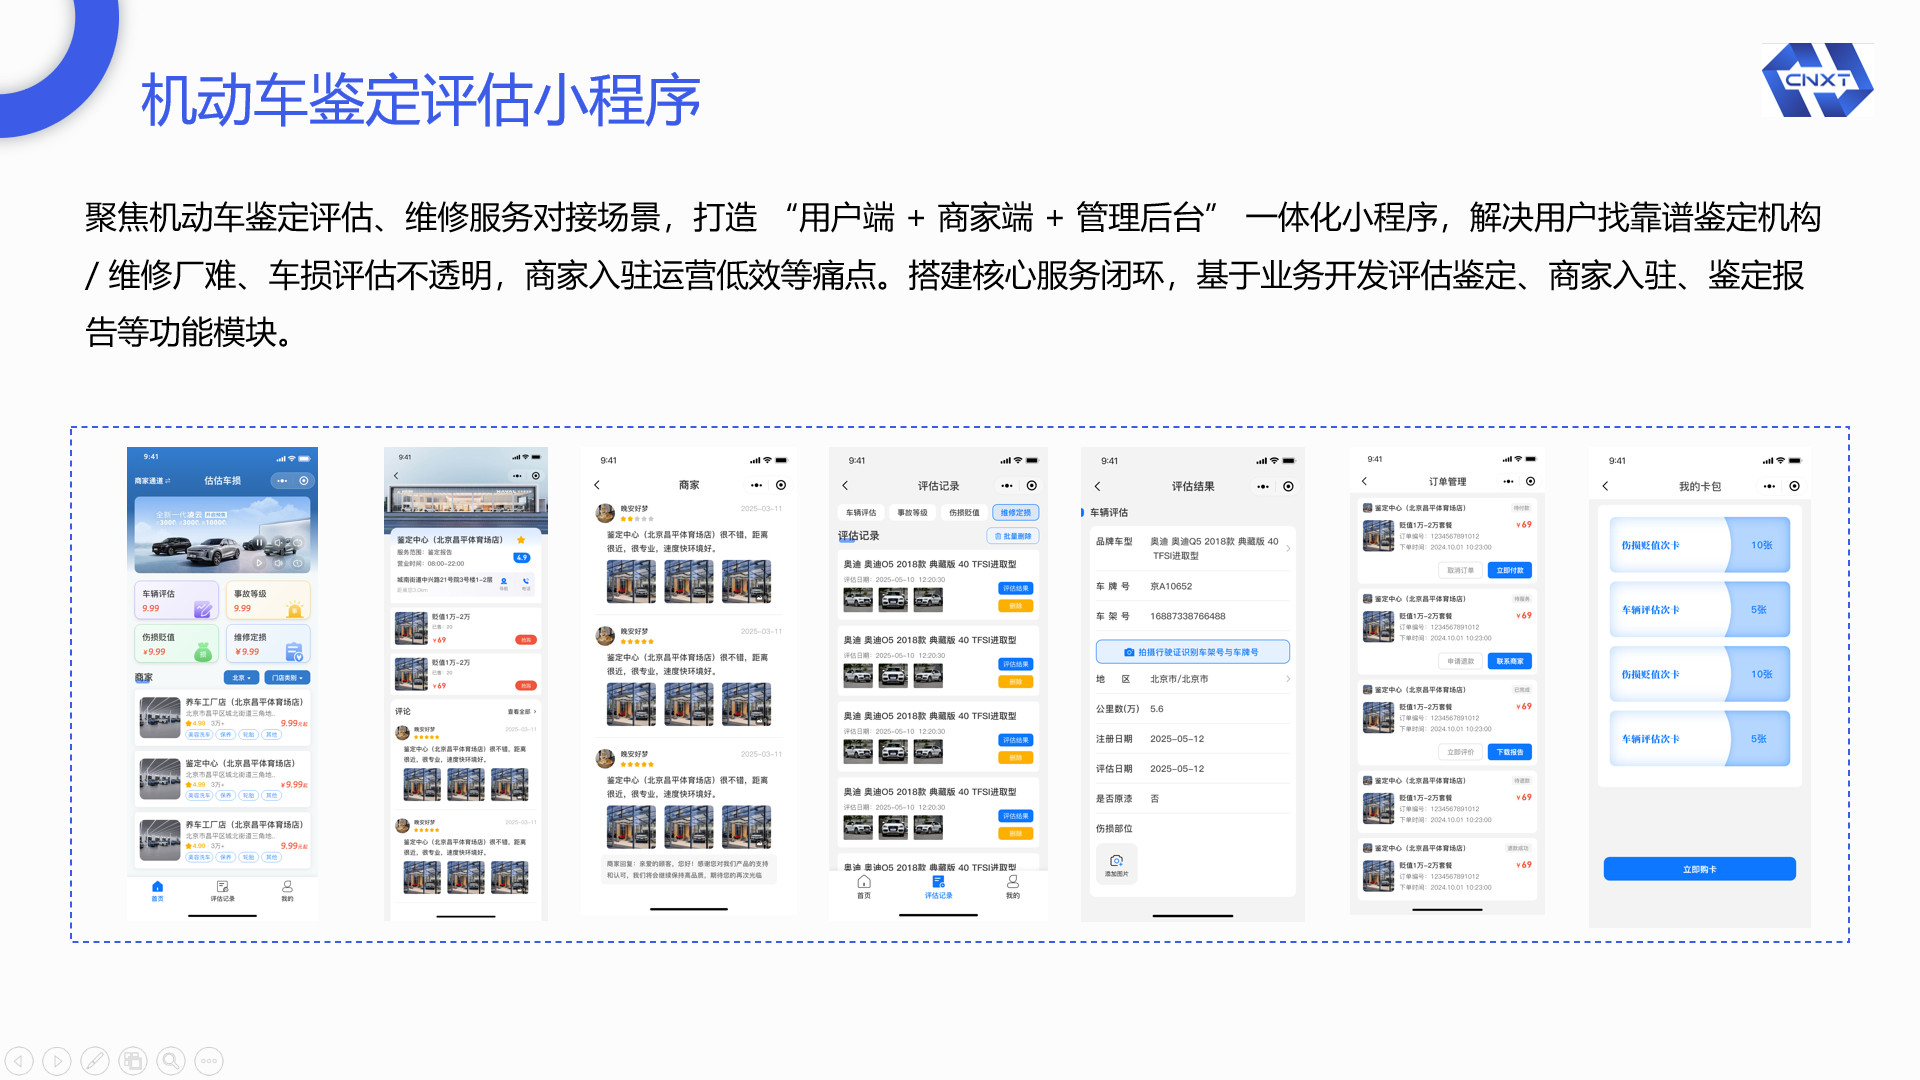Tap the 下载报告 download report button
The image size is (1920, 1080).
(x=1510, y=752)
